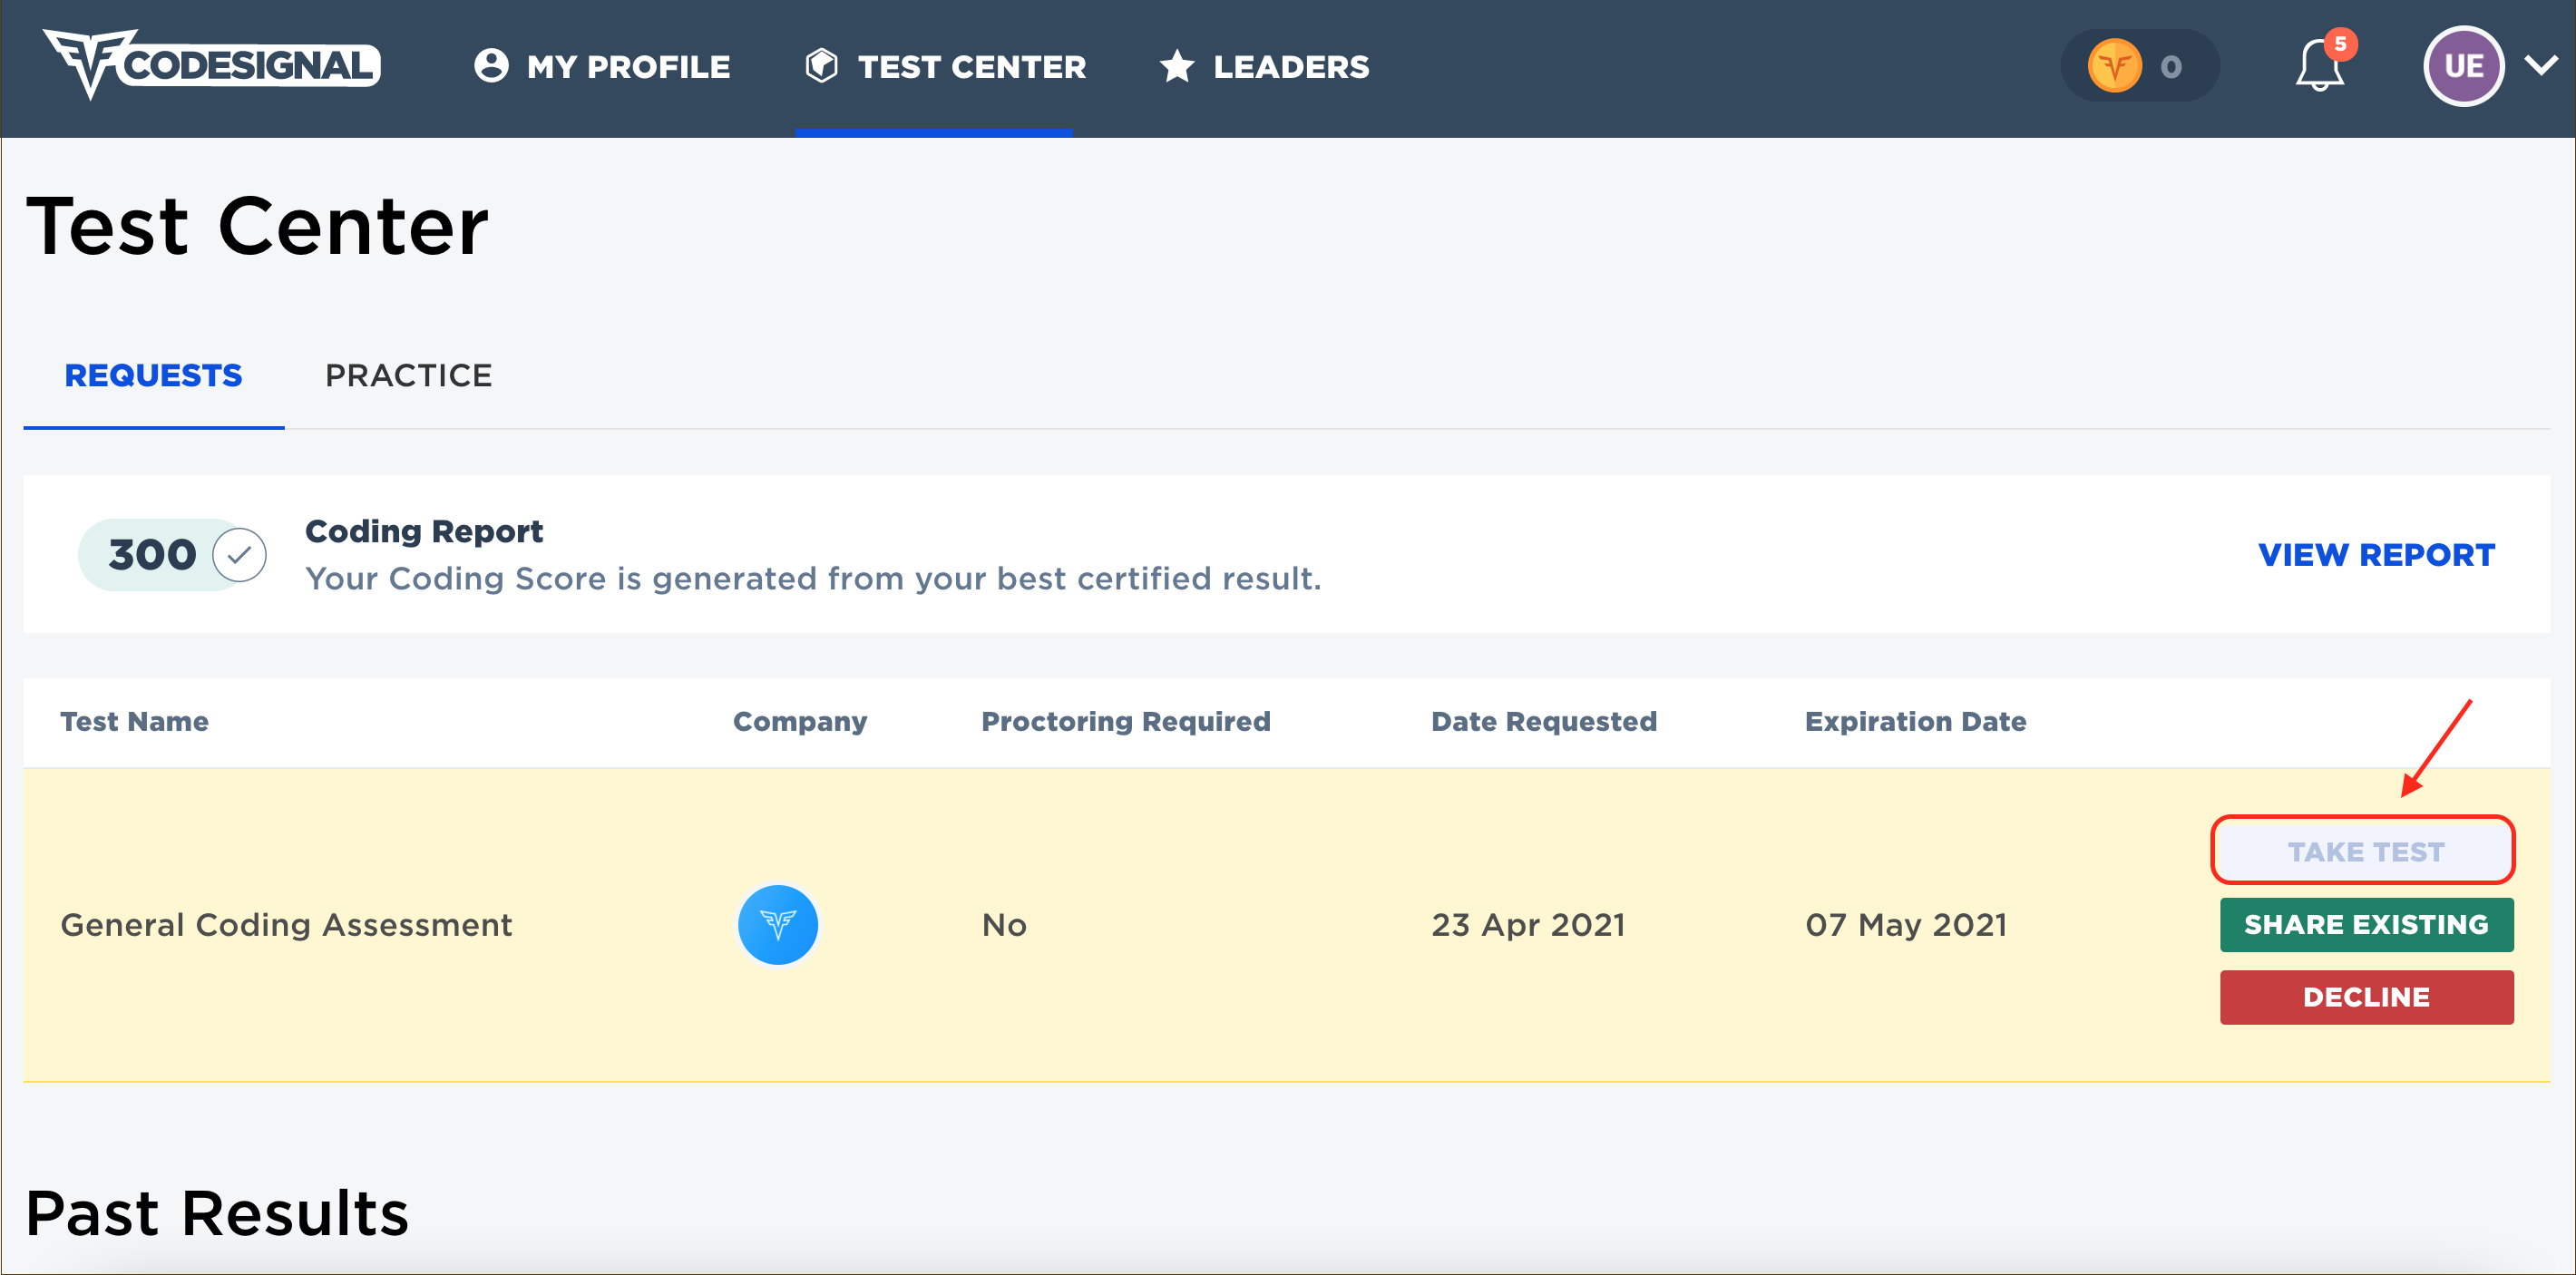Screen dimensions: 2576x1275
Task: Click the Test Center cube icon
Action: coord(822,65)
